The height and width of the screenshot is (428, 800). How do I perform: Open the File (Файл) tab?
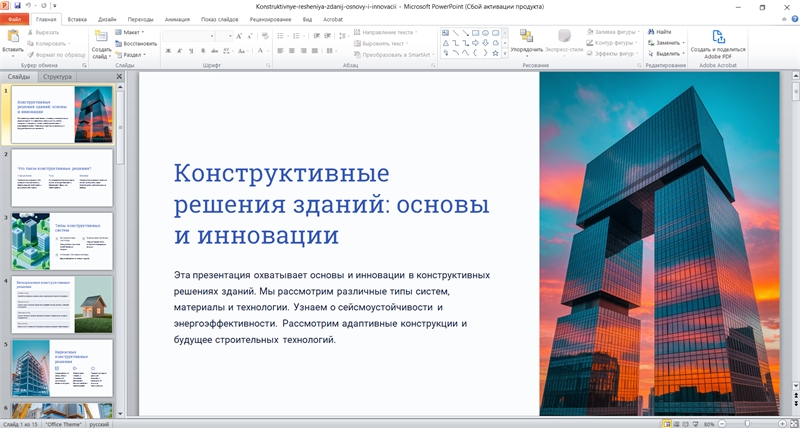point(15,19)
